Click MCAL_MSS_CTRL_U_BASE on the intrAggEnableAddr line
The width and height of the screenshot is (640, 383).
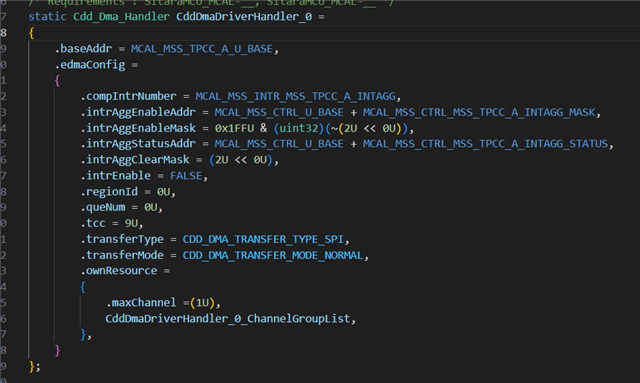click(279, 112)
